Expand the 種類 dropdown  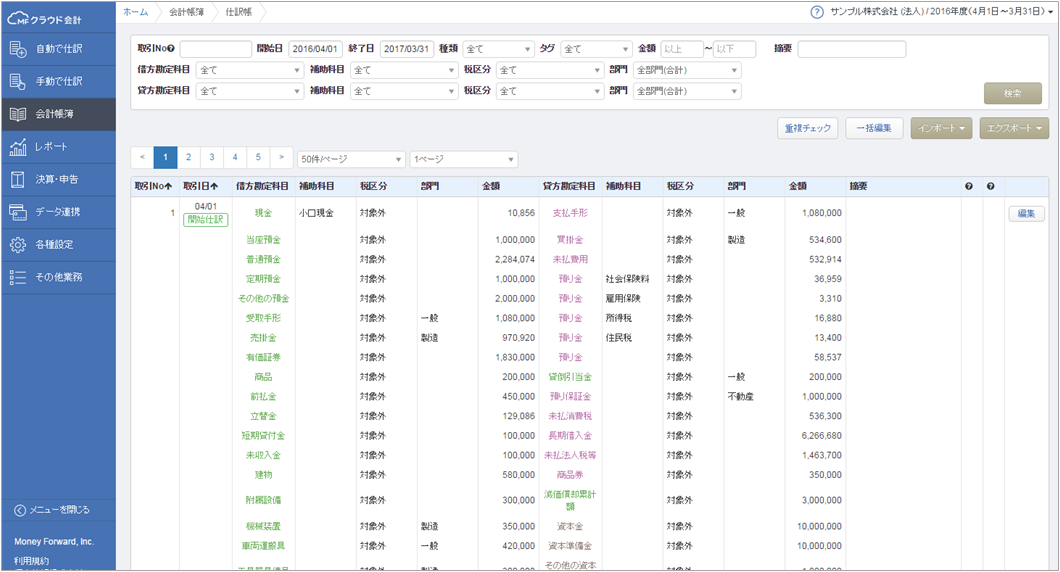pyautogui.click(x=498, y=49)
